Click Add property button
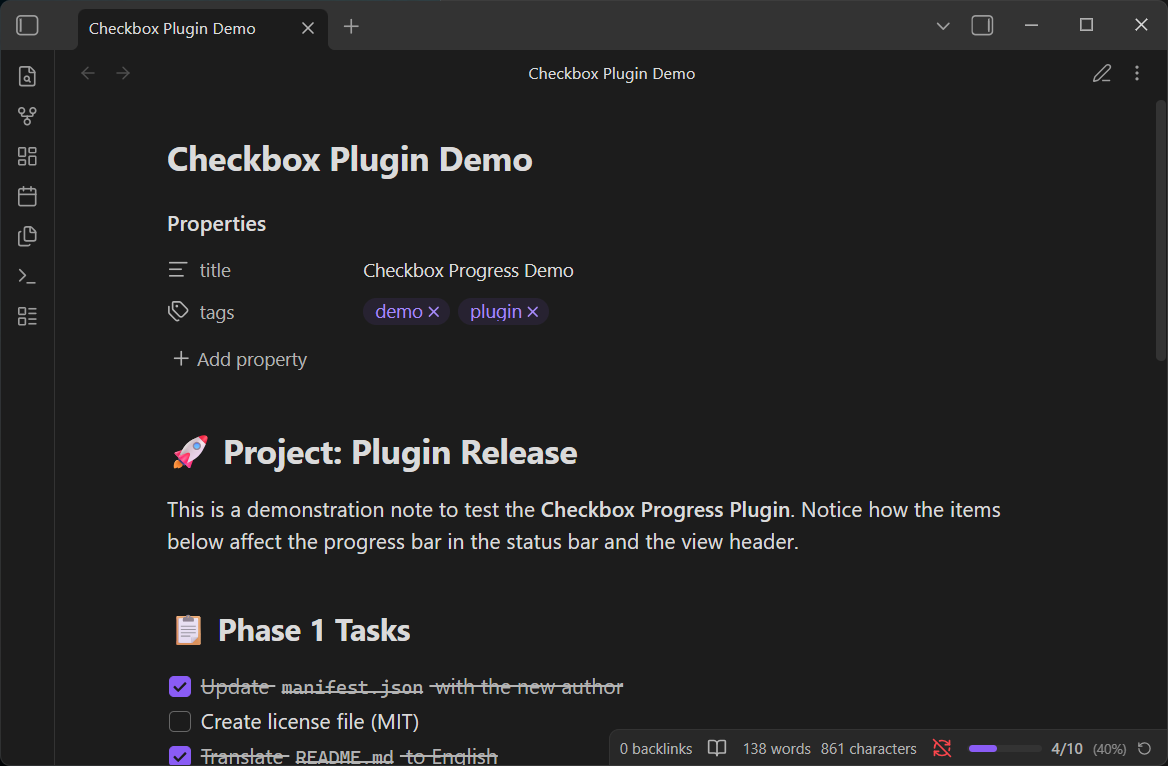 [240, 359]
